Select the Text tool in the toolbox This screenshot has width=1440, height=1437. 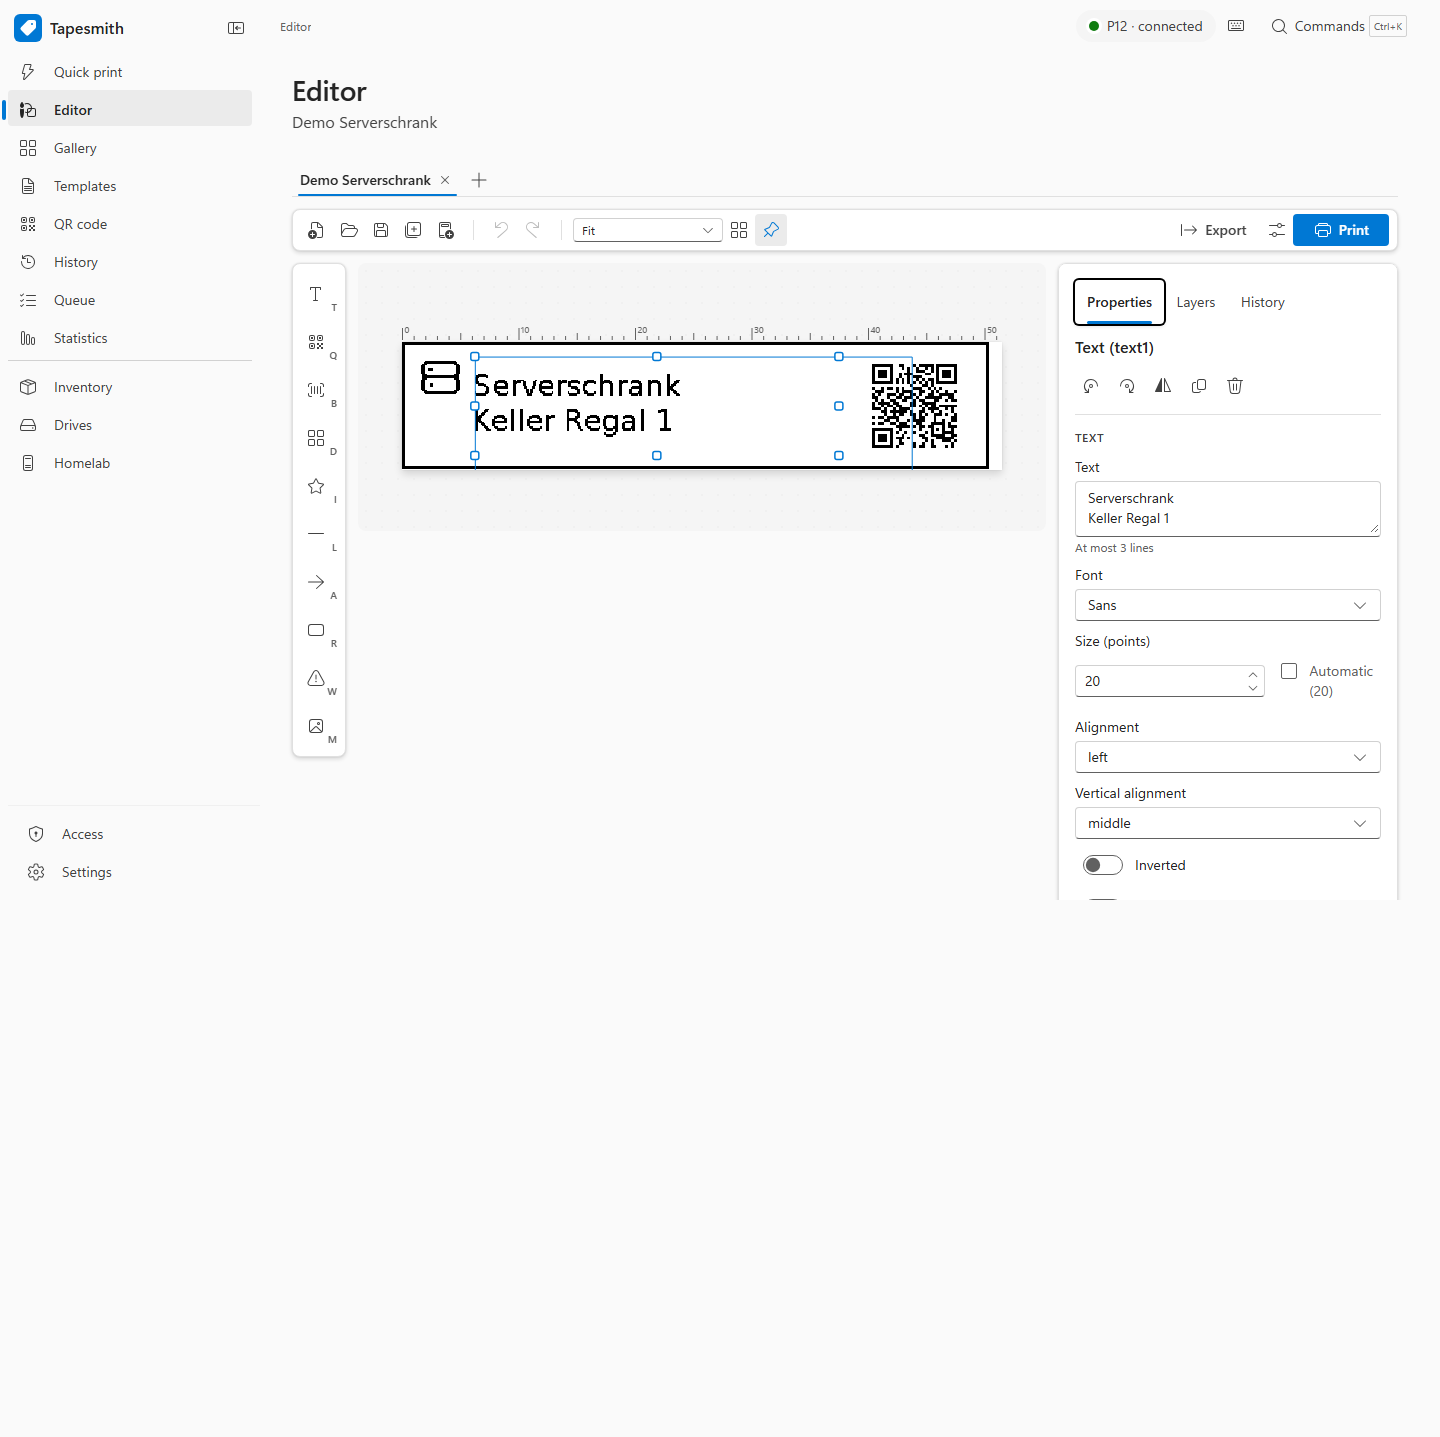tap(318, 295)
